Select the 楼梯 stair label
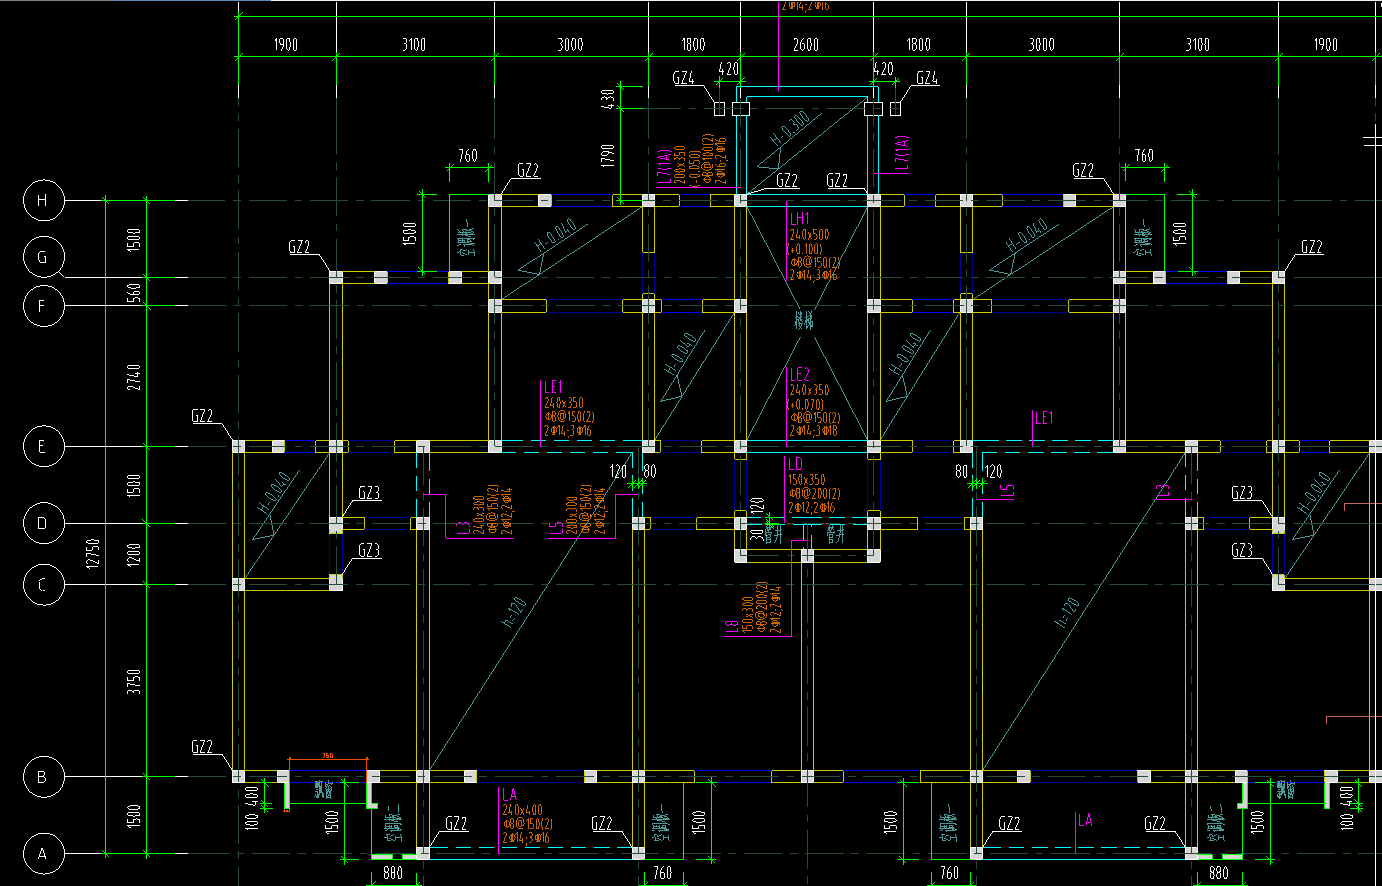This screenshot has width=1382, height=886. 804,321
